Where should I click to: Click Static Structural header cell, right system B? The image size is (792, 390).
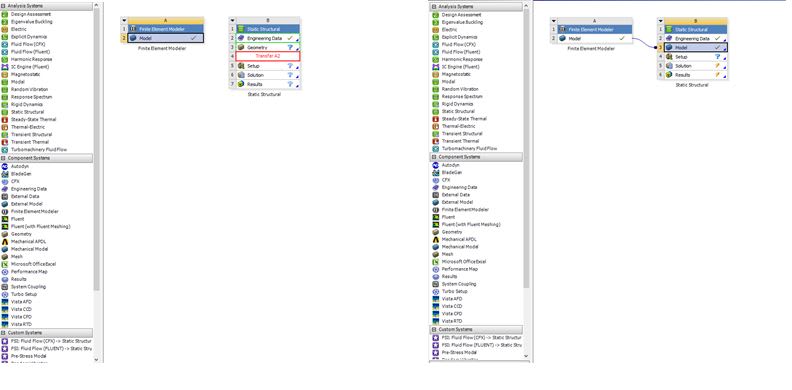pyautogui.click(x=696, y=29)
